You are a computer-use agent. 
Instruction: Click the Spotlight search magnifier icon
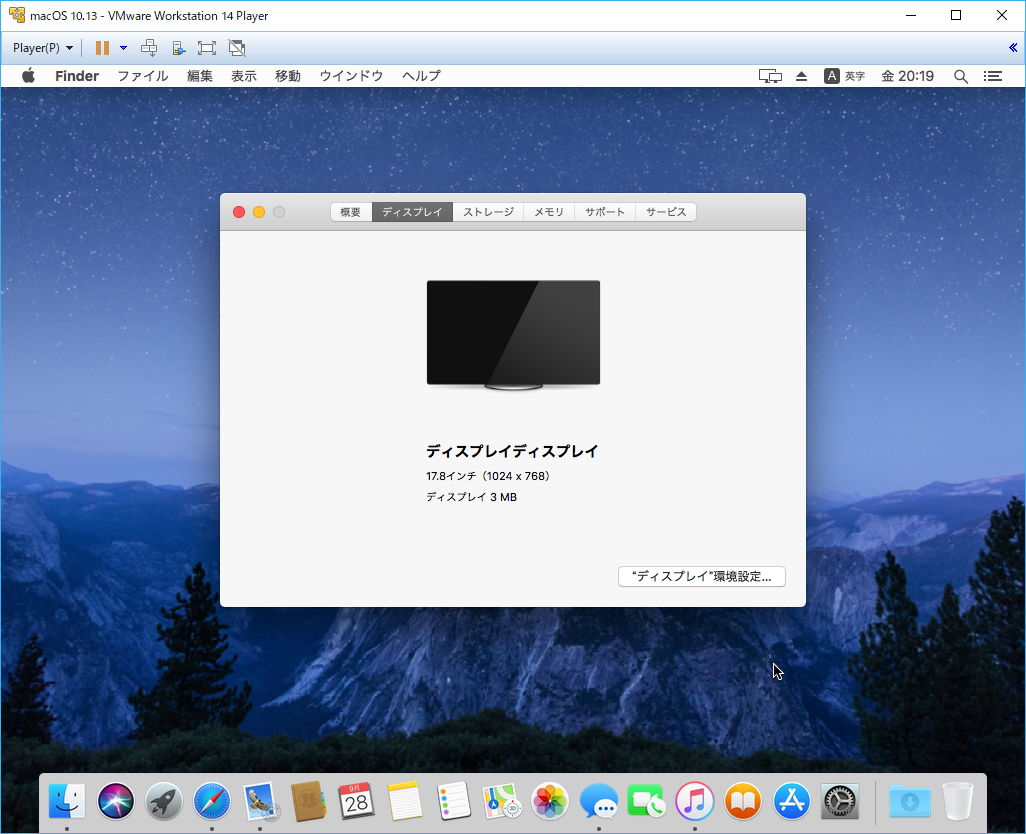coord(961,76)
